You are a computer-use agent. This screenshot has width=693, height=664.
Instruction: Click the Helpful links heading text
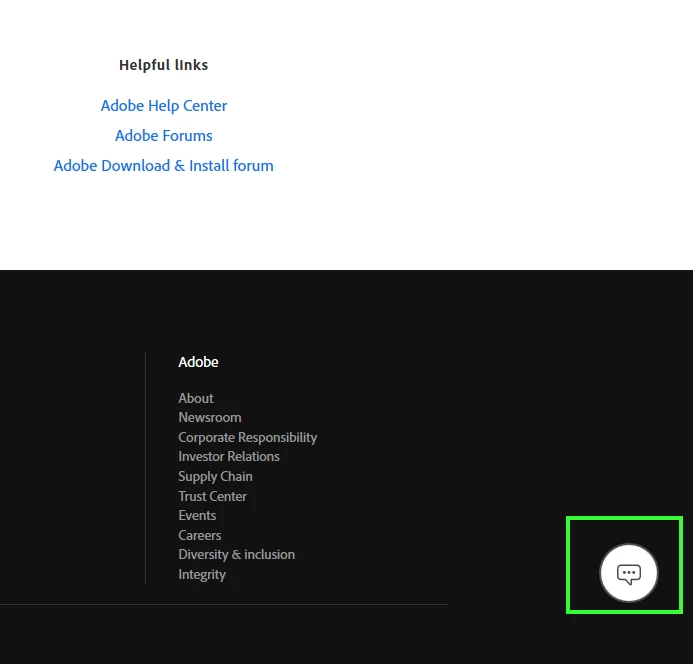(164, 65)
